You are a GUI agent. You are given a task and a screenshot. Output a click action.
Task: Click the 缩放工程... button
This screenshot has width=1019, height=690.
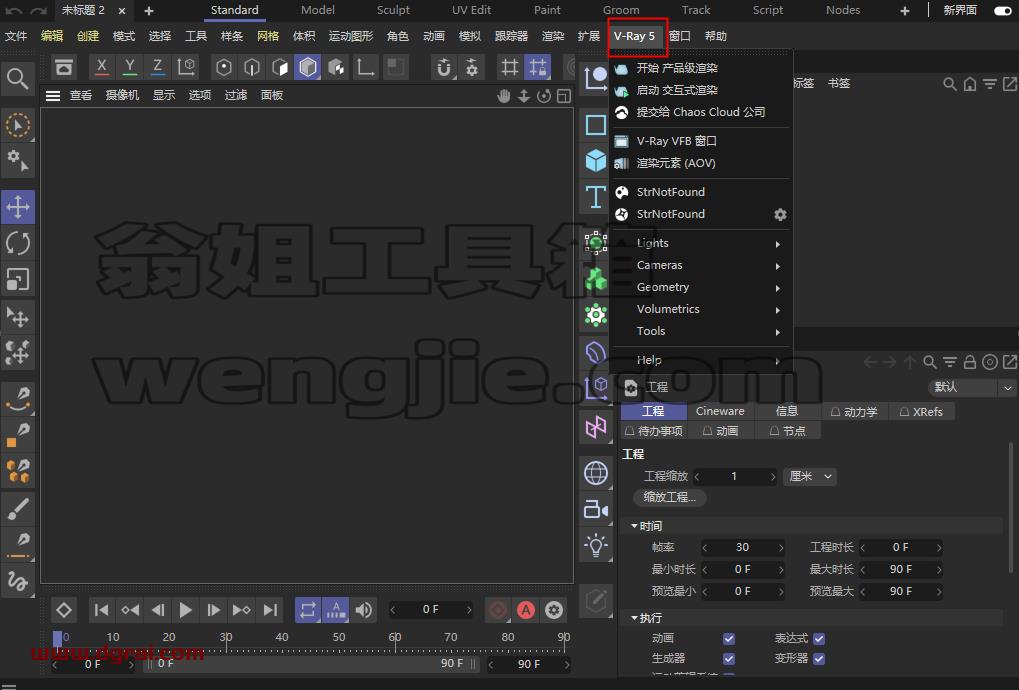coord(670,497)
